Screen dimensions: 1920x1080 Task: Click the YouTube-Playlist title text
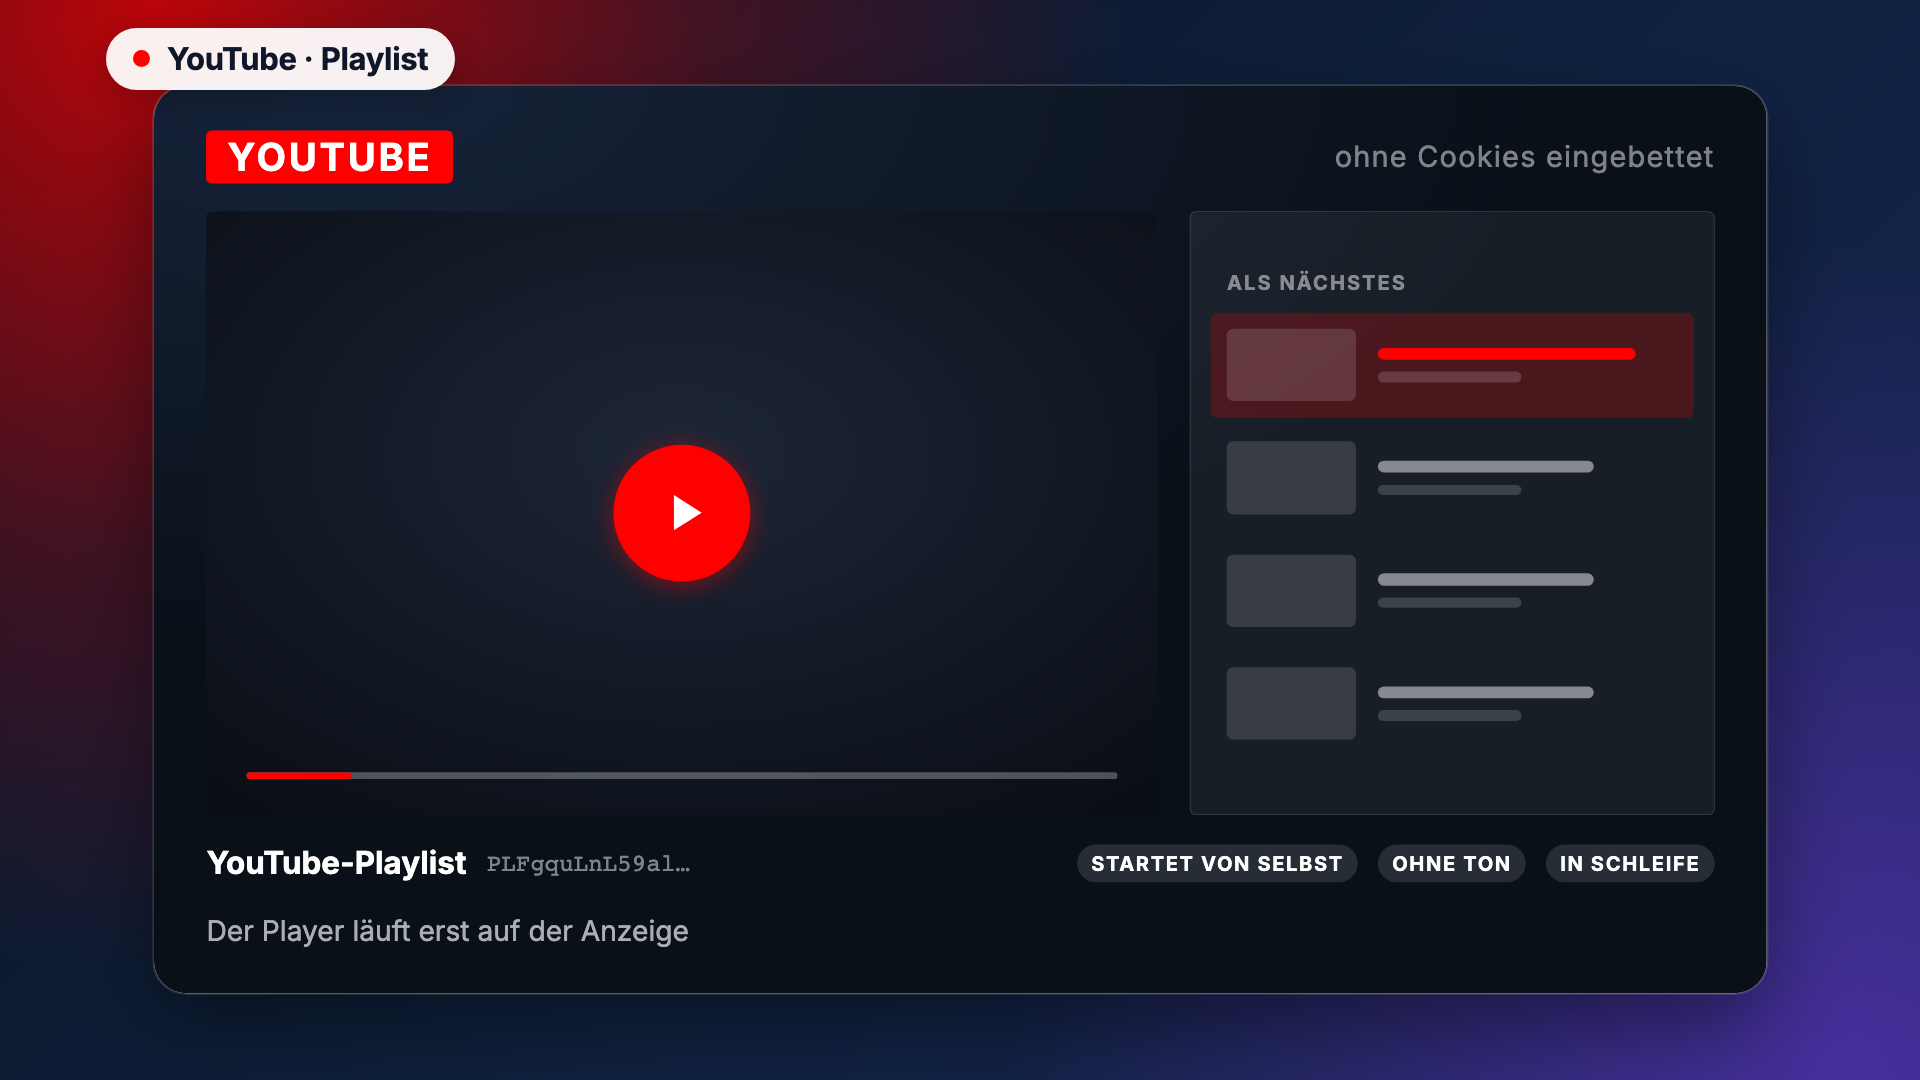point(336,863)
